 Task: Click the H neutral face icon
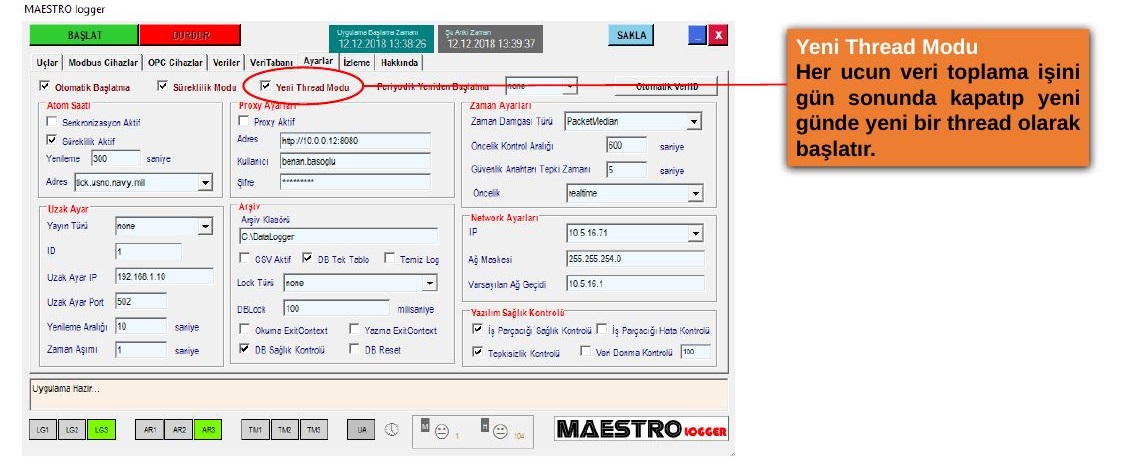click(x=499, y=431)
